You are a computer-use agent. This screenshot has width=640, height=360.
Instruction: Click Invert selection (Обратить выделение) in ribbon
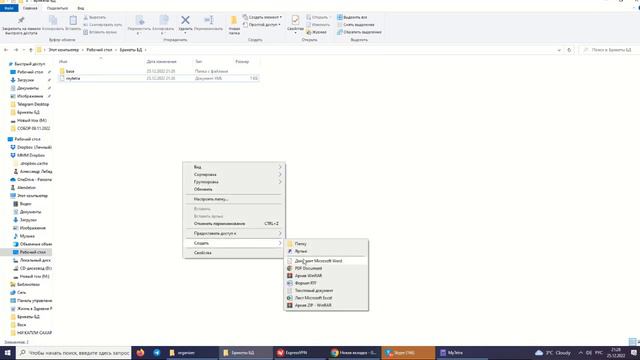pyautogui.click(x=359, y=32)
